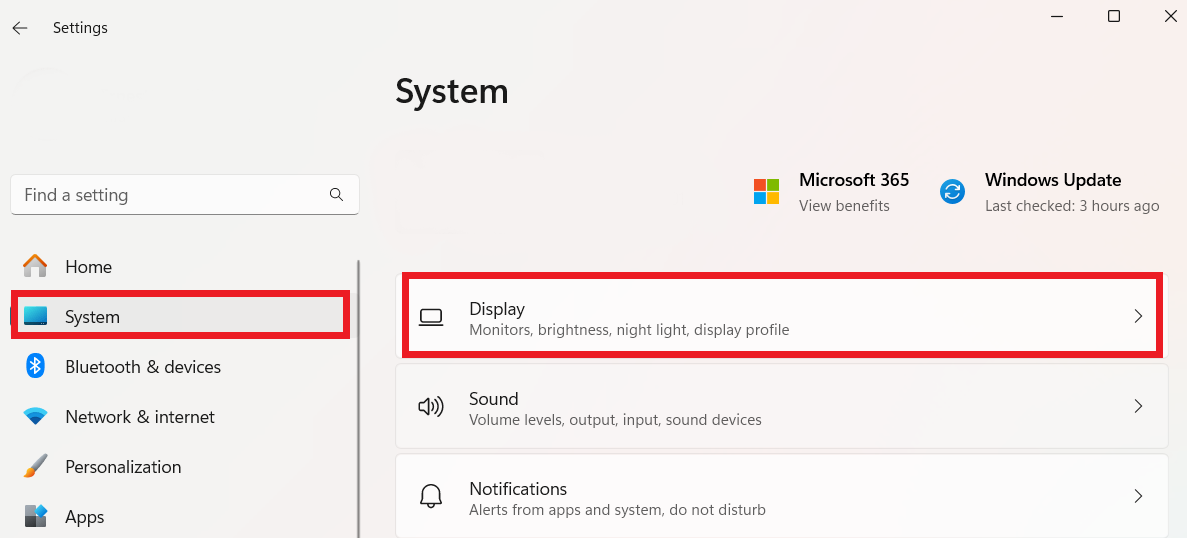
Task: Select the System label in the sidebar
Action: pyautogui.click(x=92, y=317)
